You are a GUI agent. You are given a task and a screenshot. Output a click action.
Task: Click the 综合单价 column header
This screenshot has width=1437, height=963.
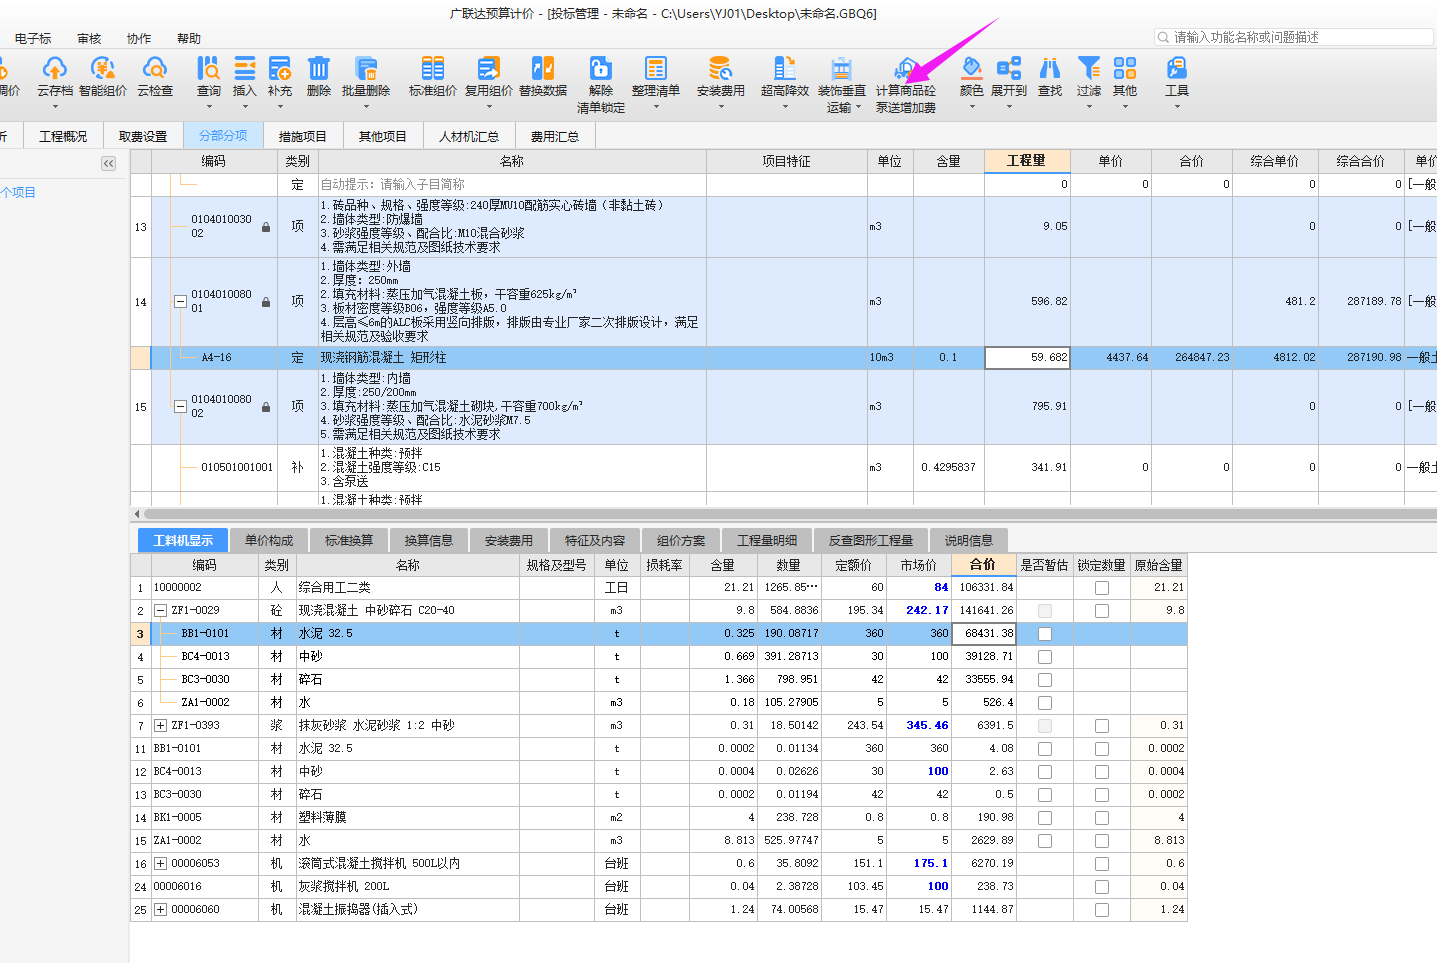tap(1275, 161)
